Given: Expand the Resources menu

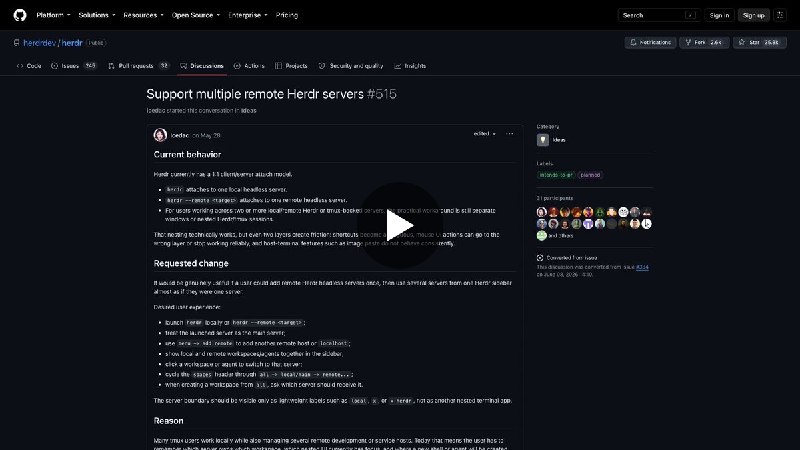Looking at the screenshot, I should 143,15.
